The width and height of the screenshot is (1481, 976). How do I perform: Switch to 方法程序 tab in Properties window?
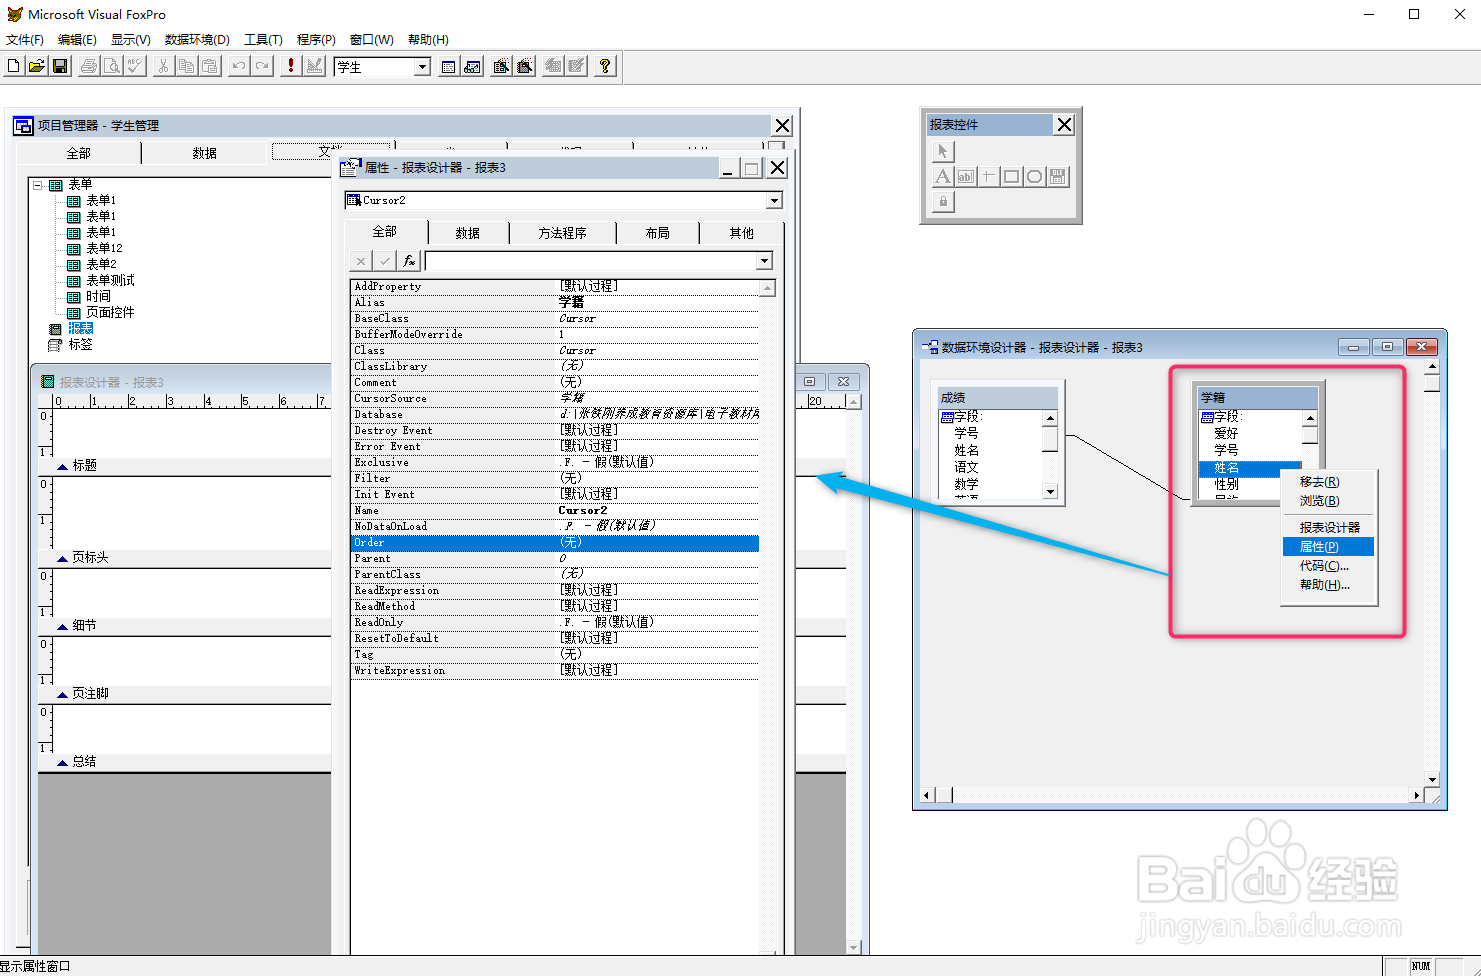tap(562, 233)
